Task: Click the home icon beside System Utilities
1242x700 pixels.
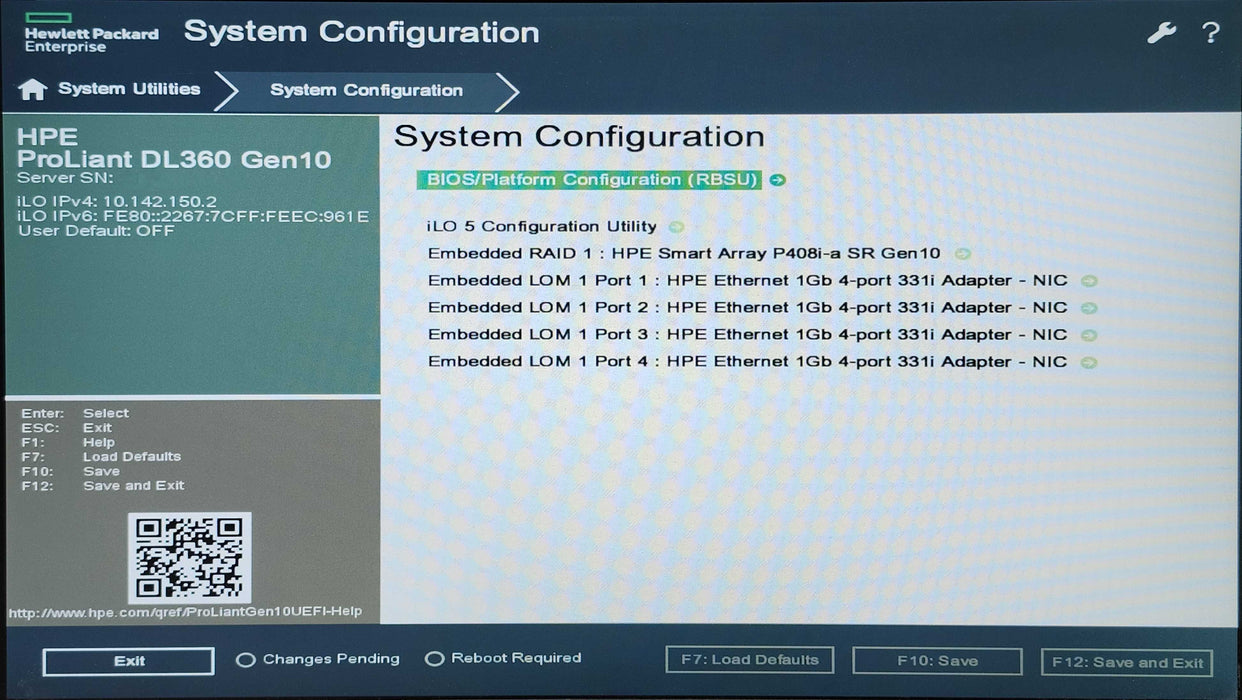Action: point(33,89)
